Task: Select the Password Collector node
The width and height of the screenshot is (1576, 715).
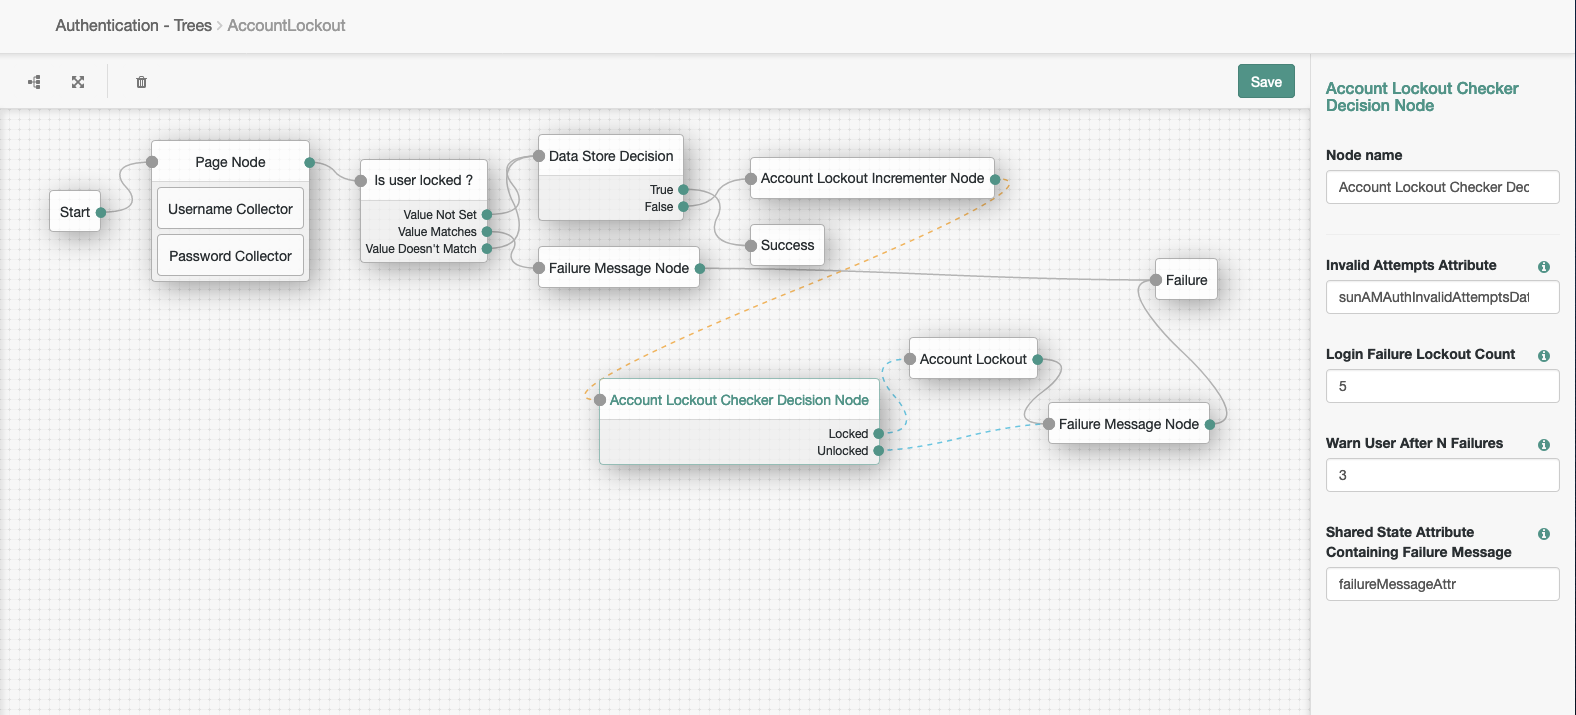Action: (x=230, y=256)
